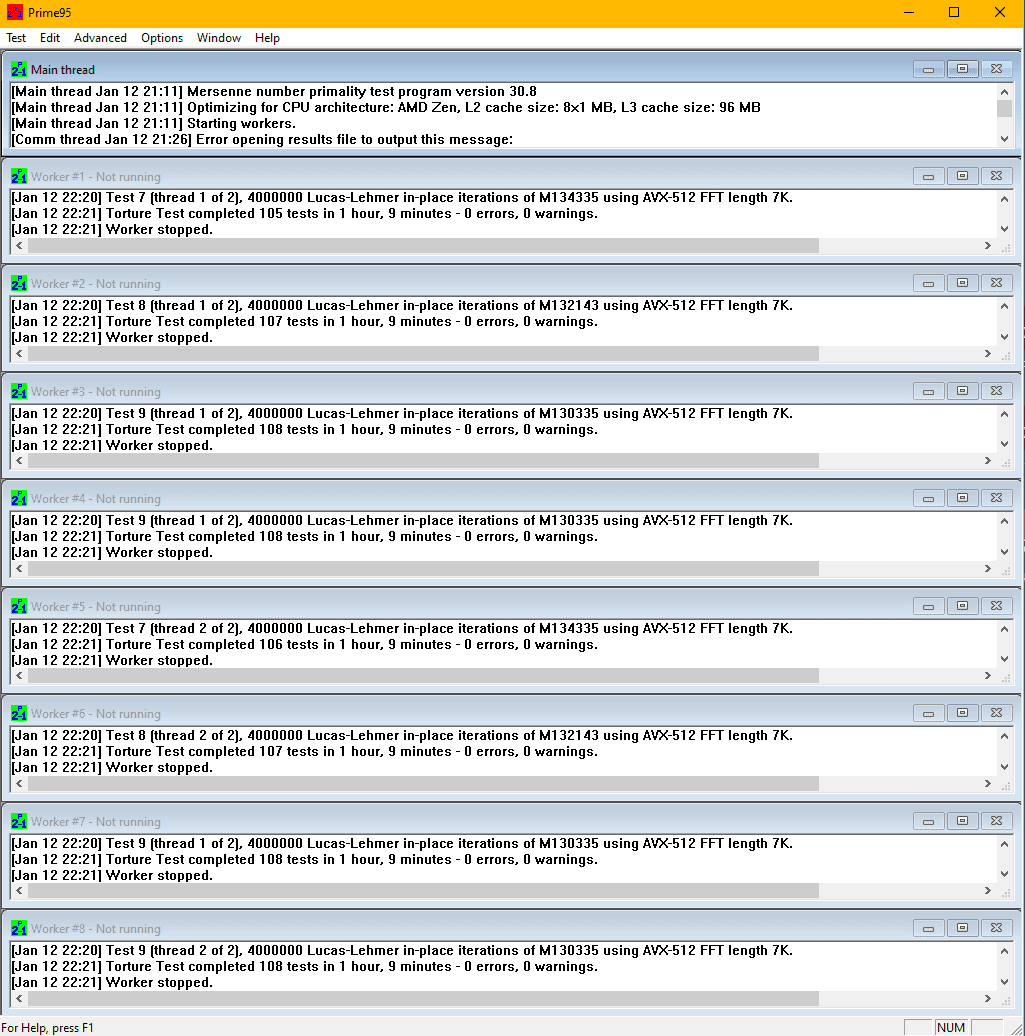Click the Prime95 icon in title bar
The height and width of the screenshot is (1036, 1025).
(15, 12)
